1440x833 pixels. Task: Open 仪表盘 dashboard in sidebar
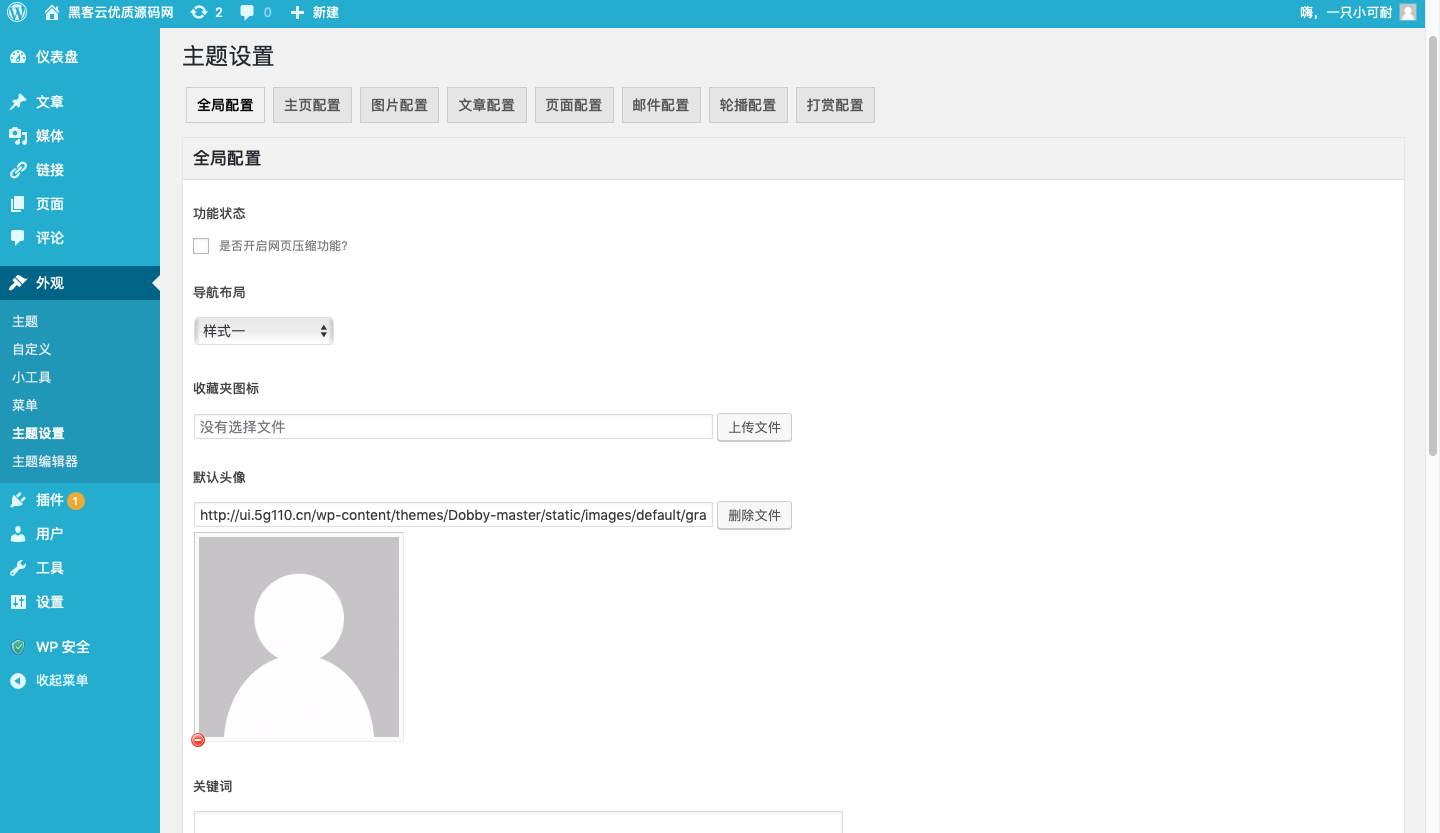pyautogui.click(x=56, y=57)
